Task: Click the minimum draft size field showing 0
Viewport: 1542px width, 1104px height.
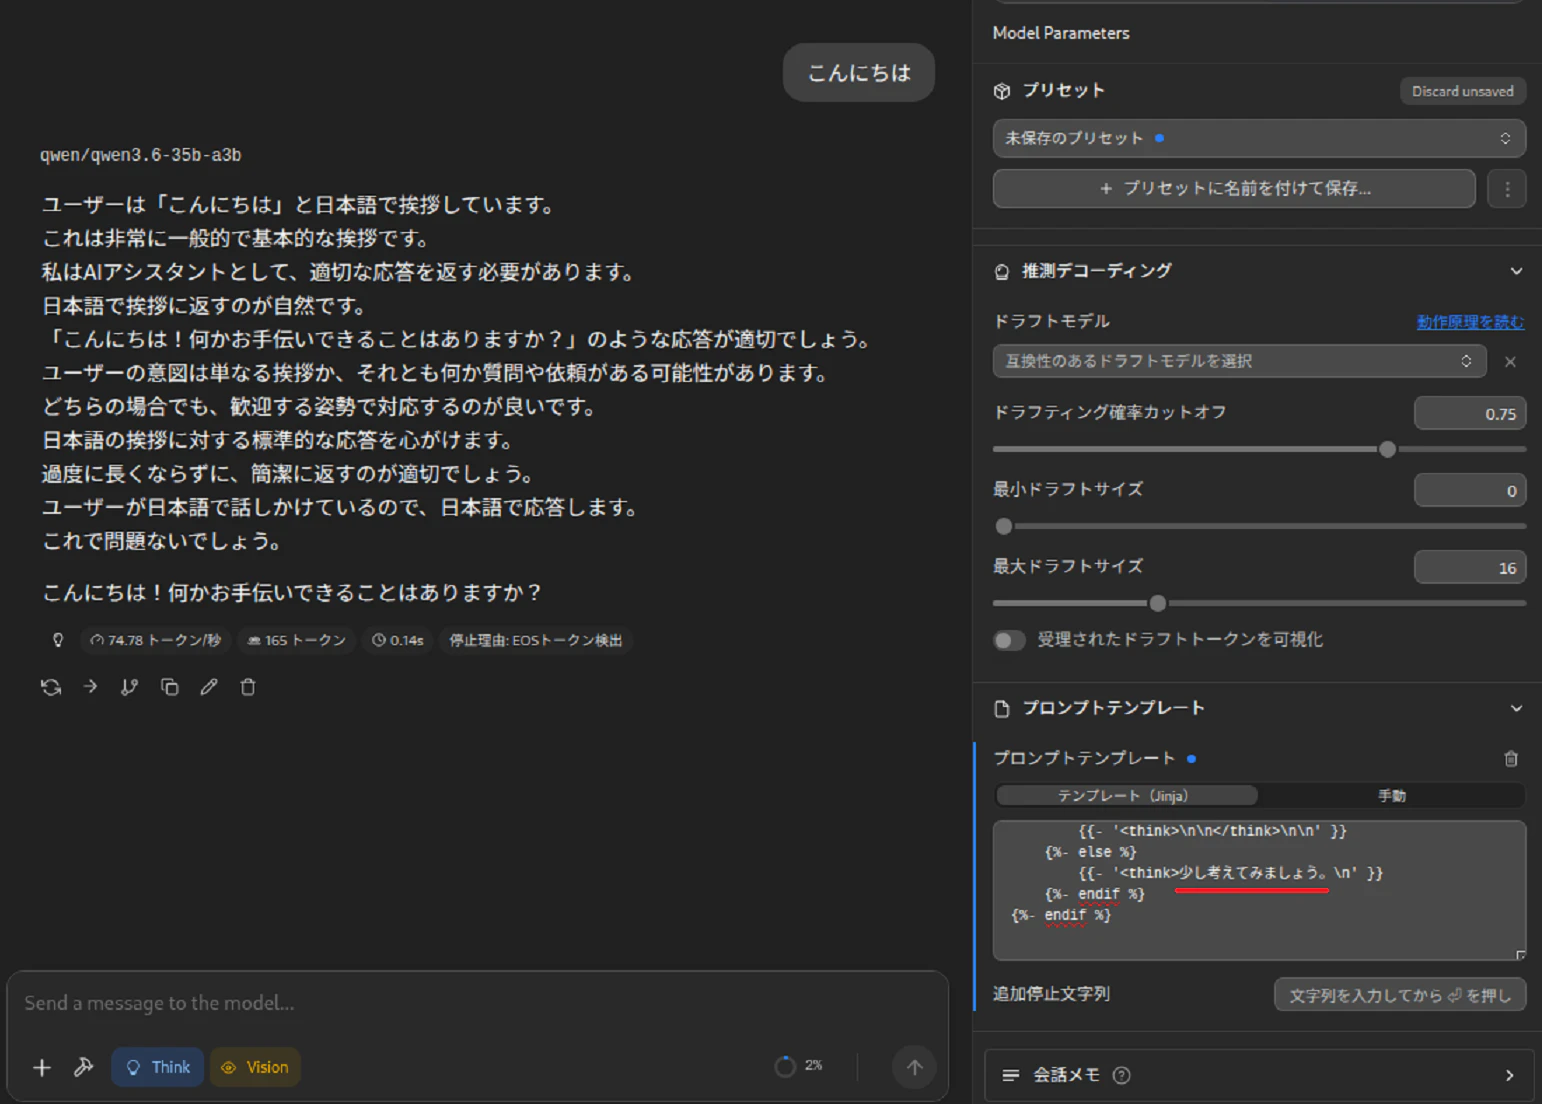Action: [x=1469, y=490]
